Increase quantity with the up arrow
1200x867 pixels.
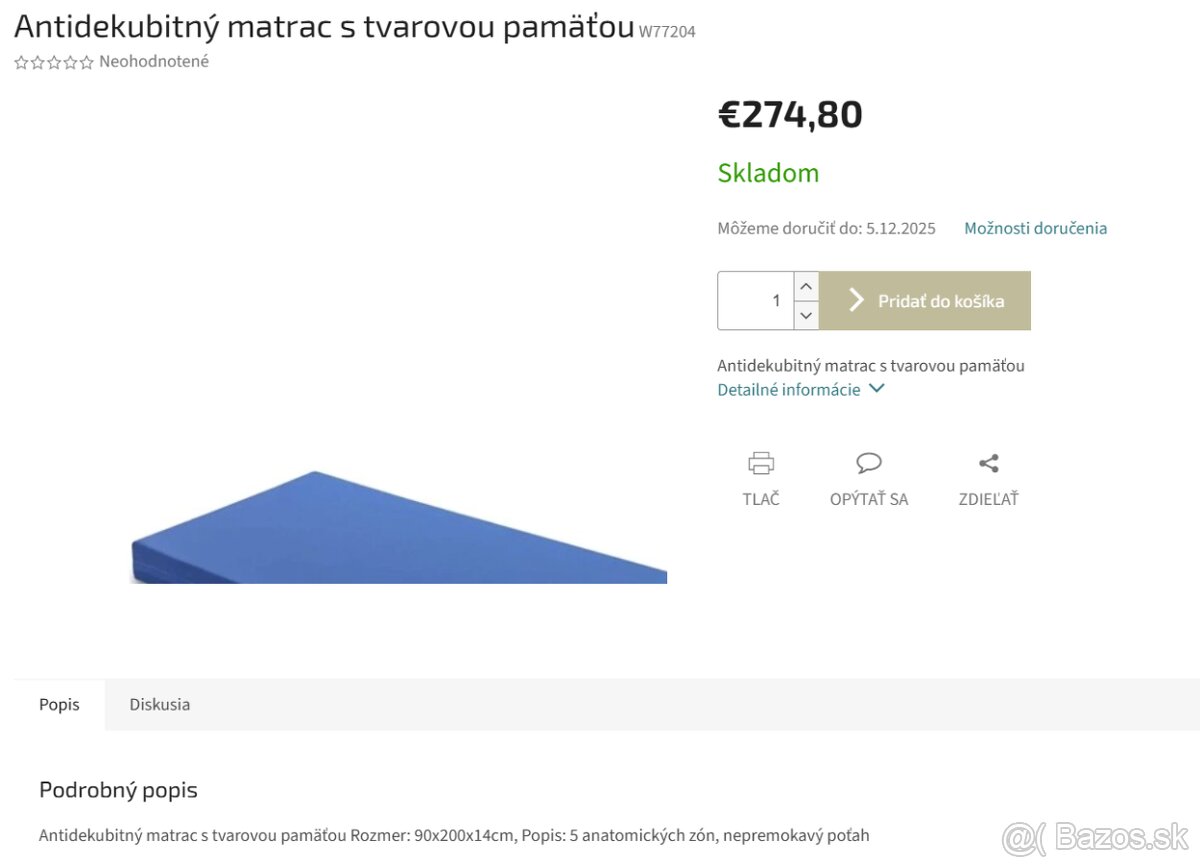pos(806,286)
